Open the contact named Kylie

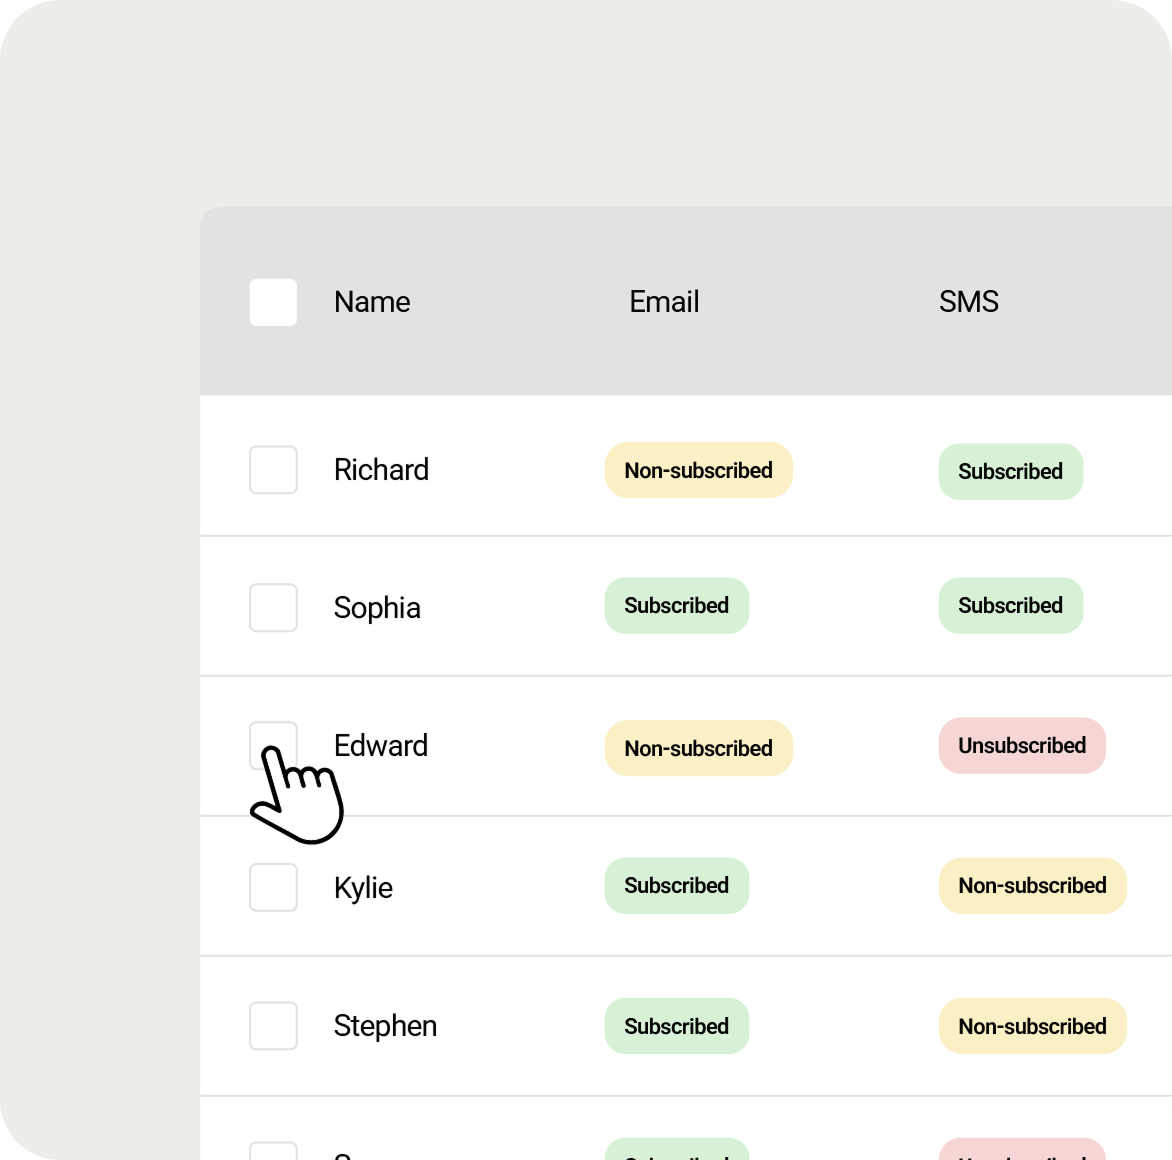[363, 887]
